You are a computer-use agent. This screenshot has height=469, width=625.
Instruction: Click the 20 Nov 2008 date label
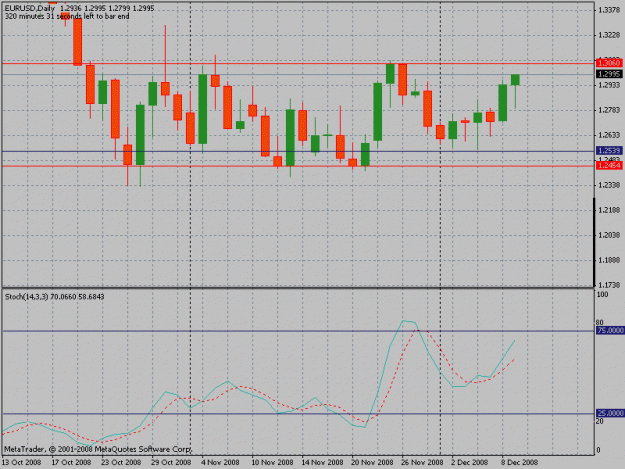tap(372, 462)
